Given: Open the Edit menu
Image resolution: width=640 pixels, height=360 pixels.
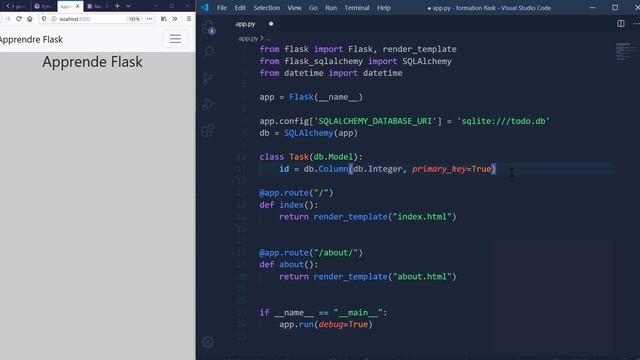Looking at the screenshot, I should tap(240, 8).
